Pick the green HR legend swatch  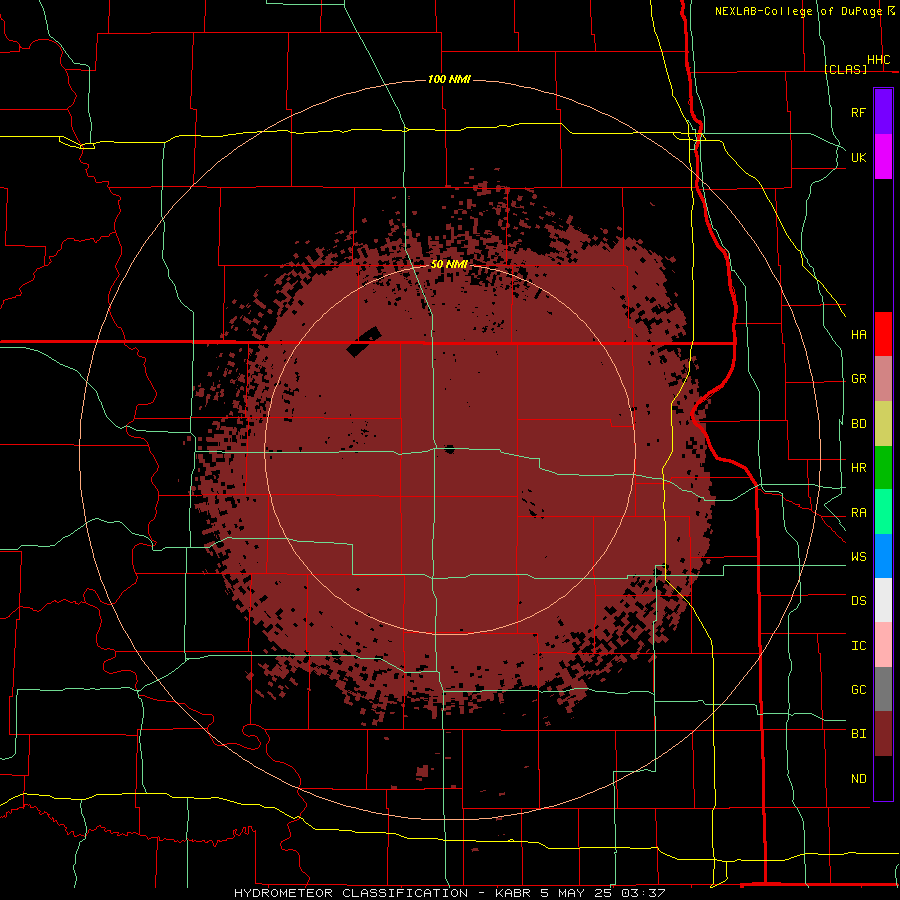tap(883, 468)
